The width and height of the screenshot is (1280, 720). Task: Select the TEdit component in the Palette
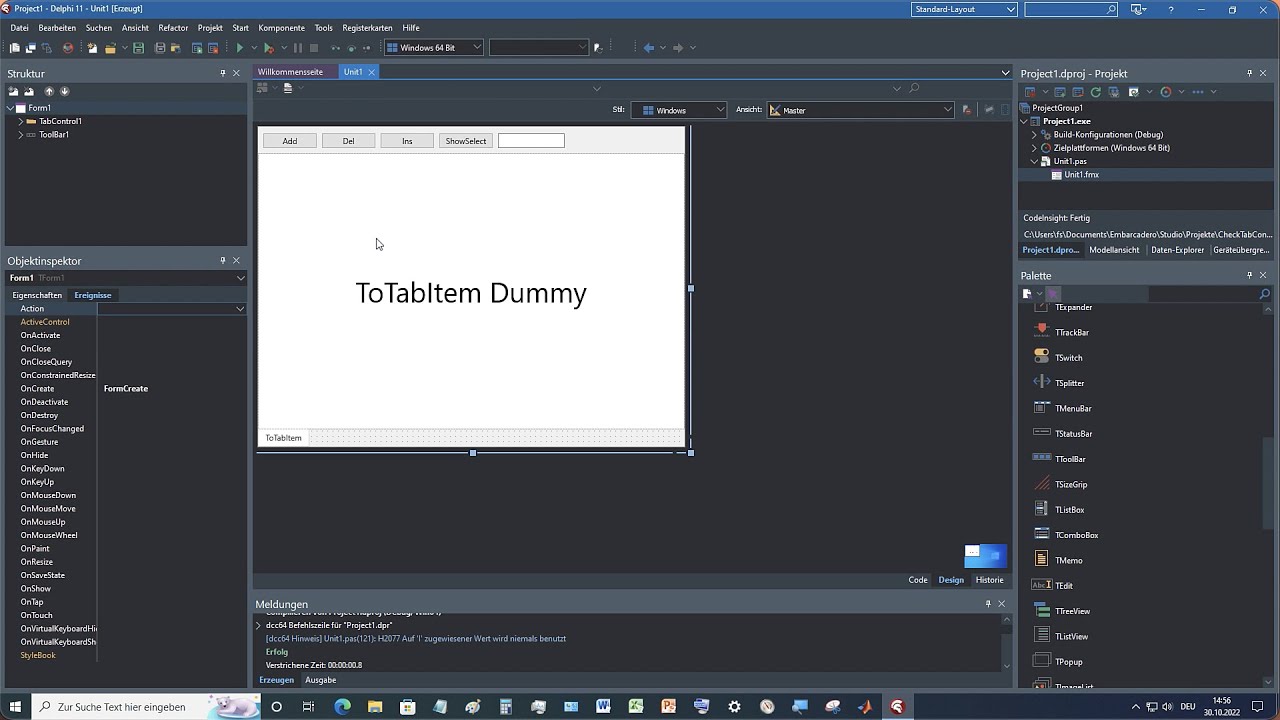click(x=1063, y=586)
